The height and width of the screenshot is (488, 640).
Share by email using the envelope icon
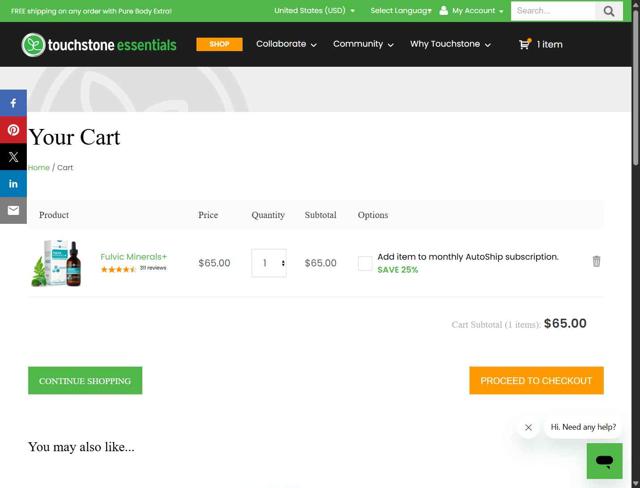click(13, 211)
